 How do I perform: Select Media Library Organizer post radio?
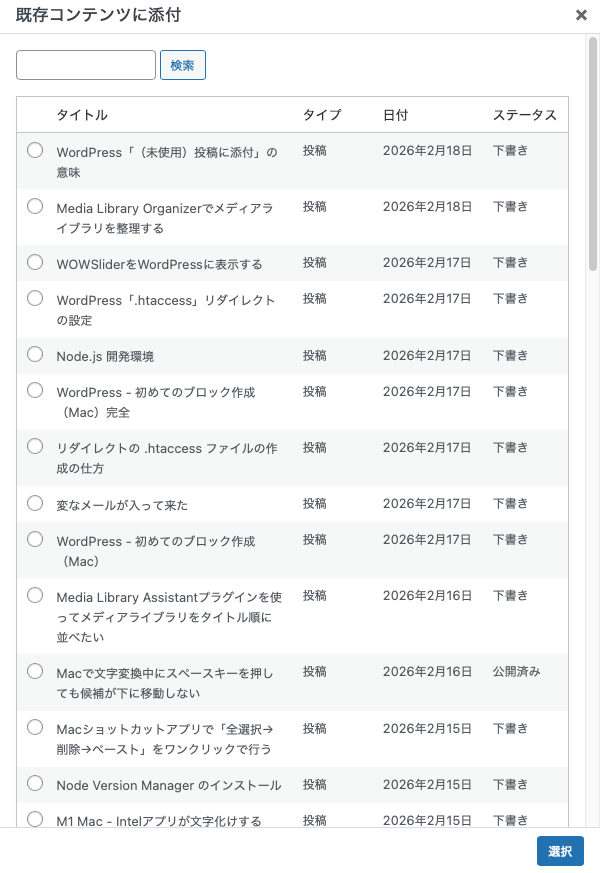pos(35,206)
